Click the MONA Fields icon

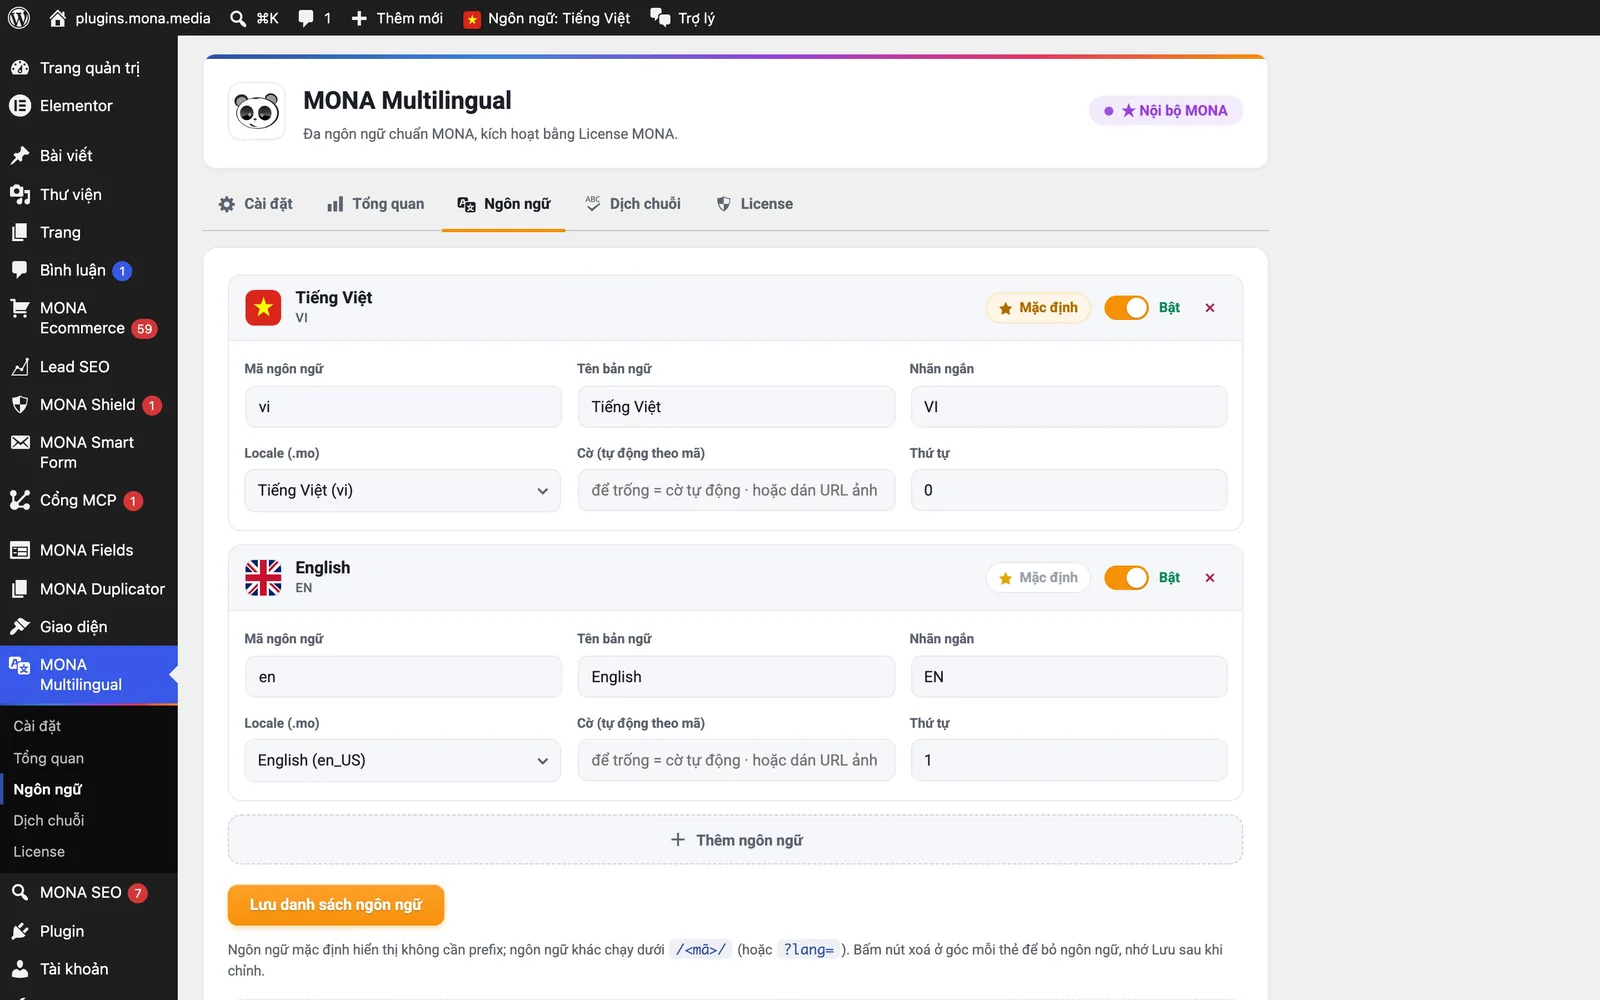click(20, 550)
